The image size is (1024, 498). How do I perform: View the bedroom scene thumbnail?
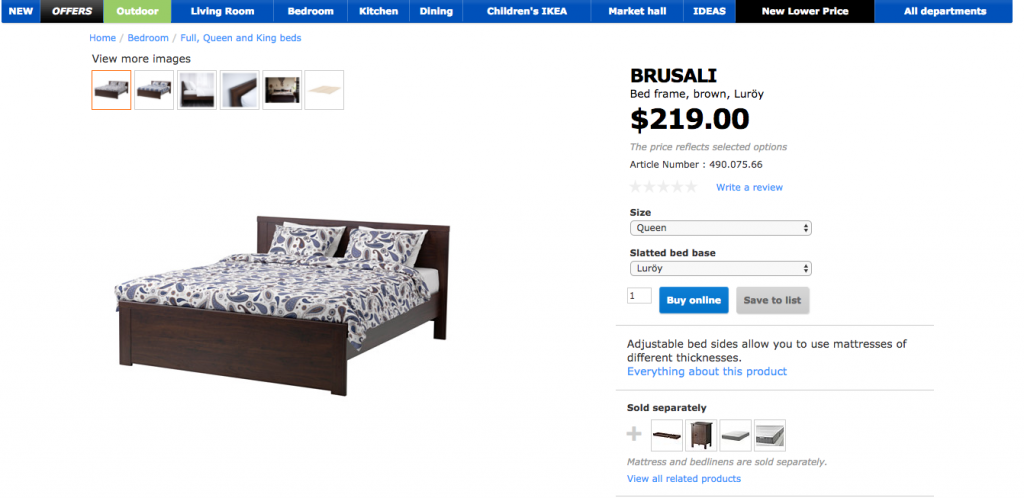point(282,90)
